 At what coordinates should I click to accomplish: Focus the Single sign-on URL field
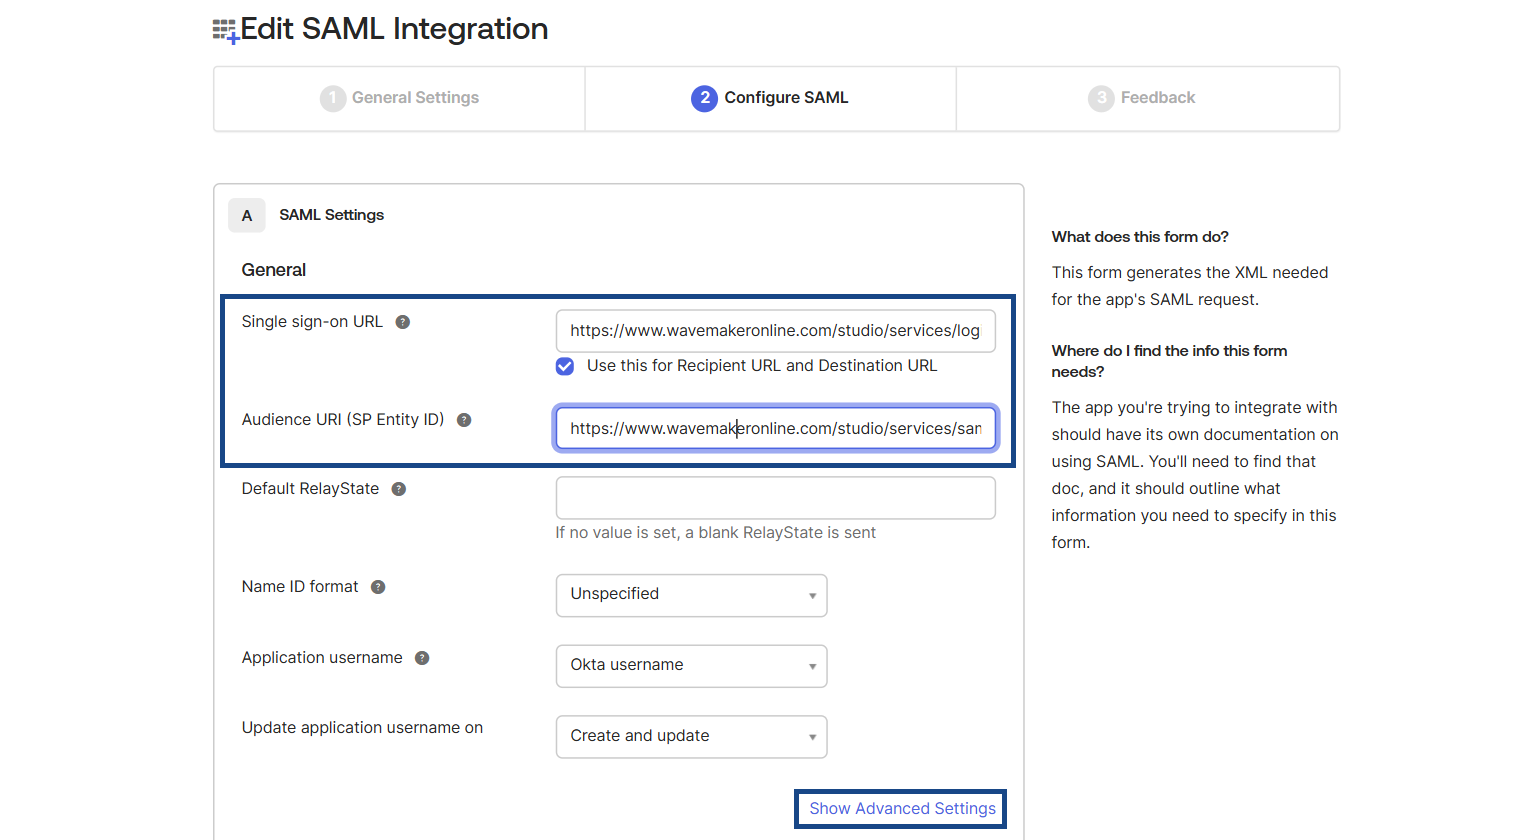click(x=775, y=331)
